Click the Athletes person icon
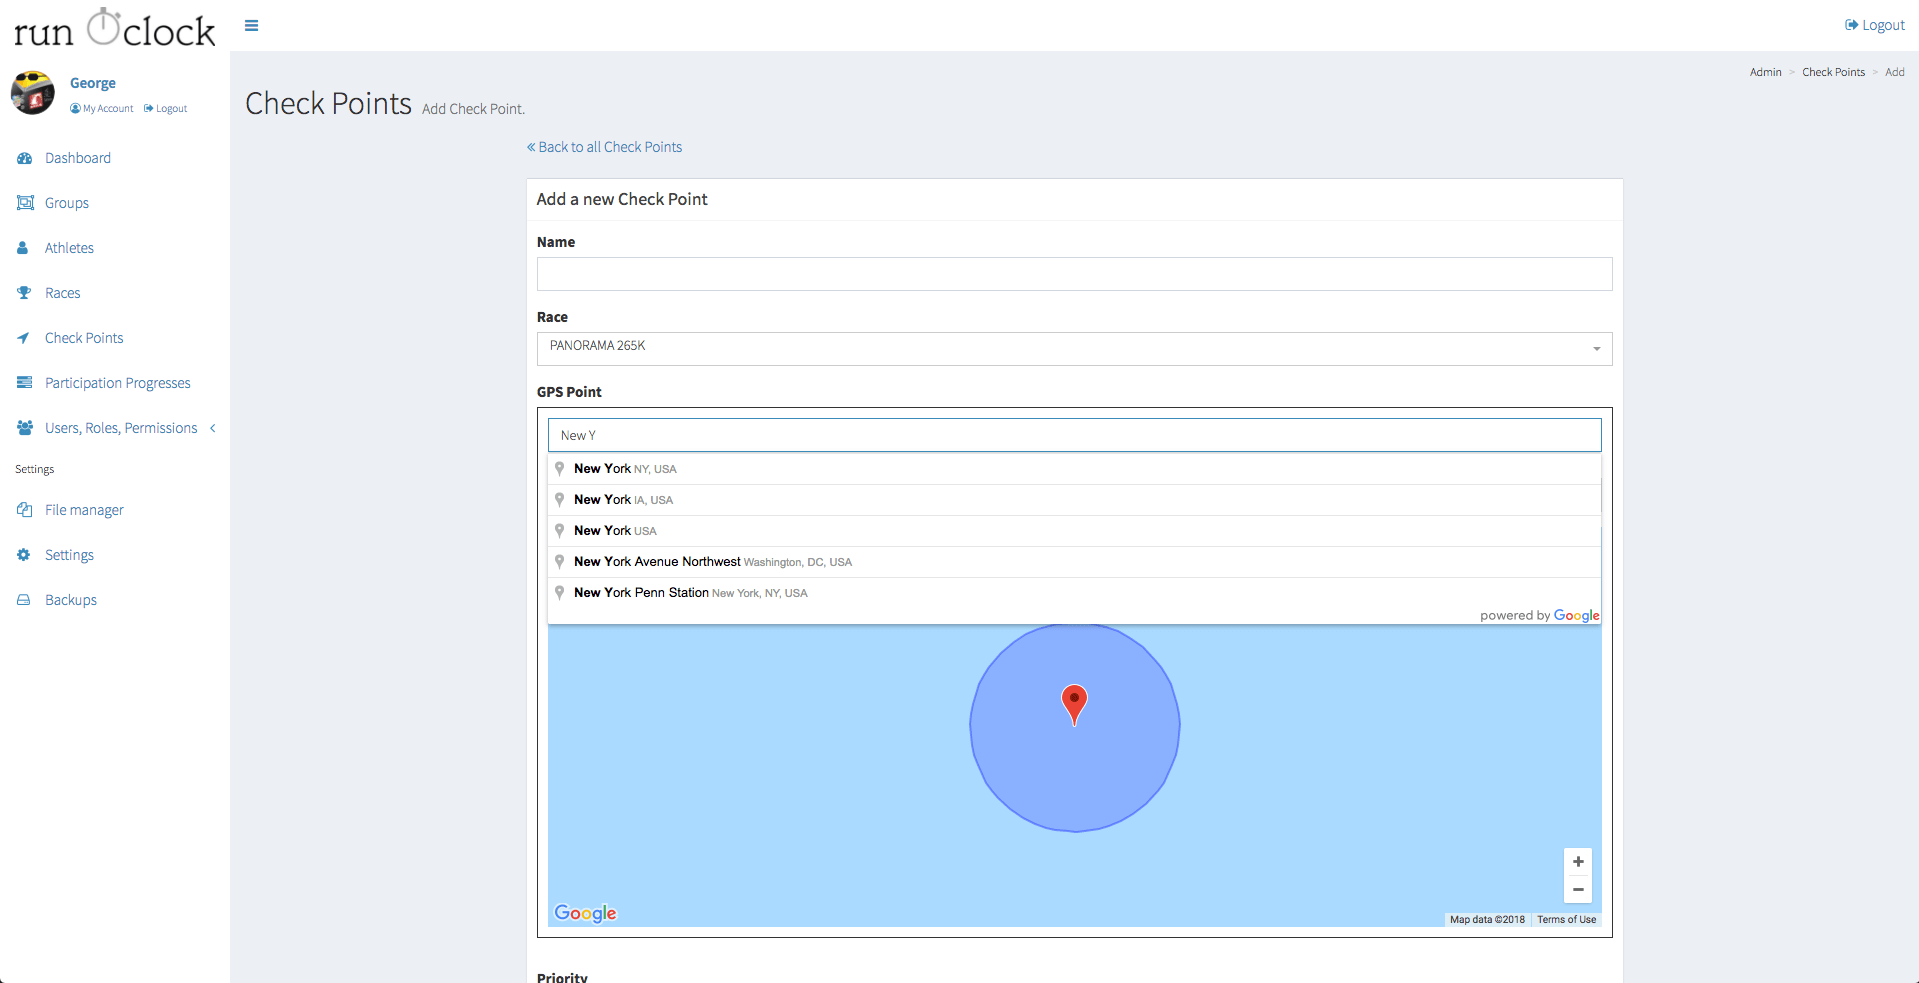The width and height of the screenshot is (1919, 983). click(23, 248)
